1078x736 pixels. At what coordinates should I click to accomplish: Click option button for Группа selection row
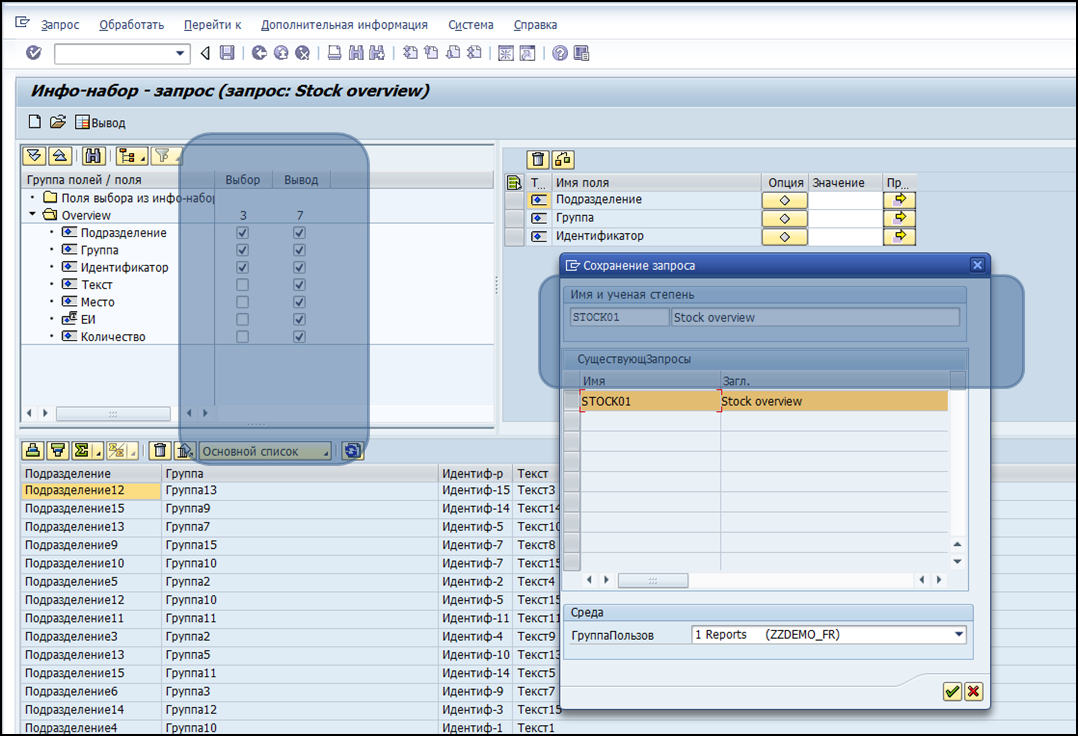(x=785, y=218)
